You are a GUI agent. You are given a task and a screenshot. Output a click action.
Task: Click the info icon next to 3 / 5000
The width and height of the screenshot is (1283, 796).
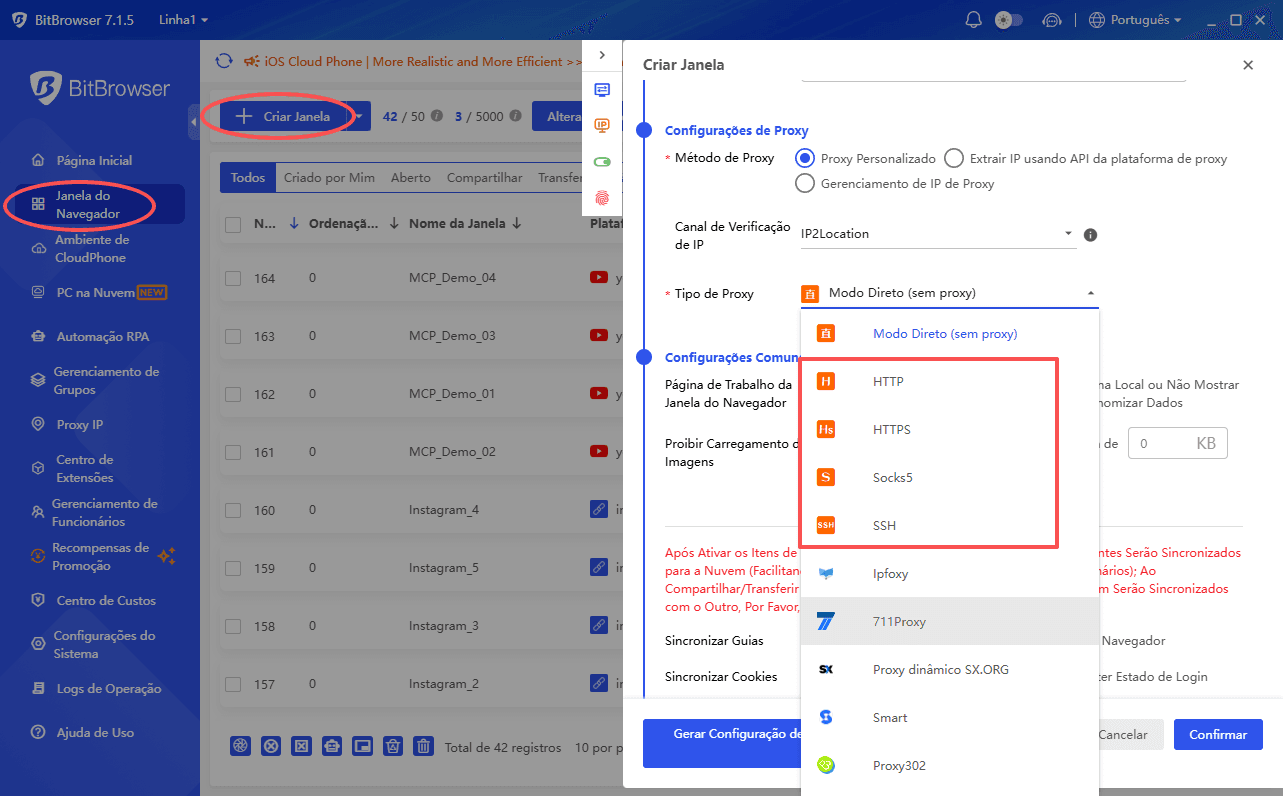[x=515, y=116]
